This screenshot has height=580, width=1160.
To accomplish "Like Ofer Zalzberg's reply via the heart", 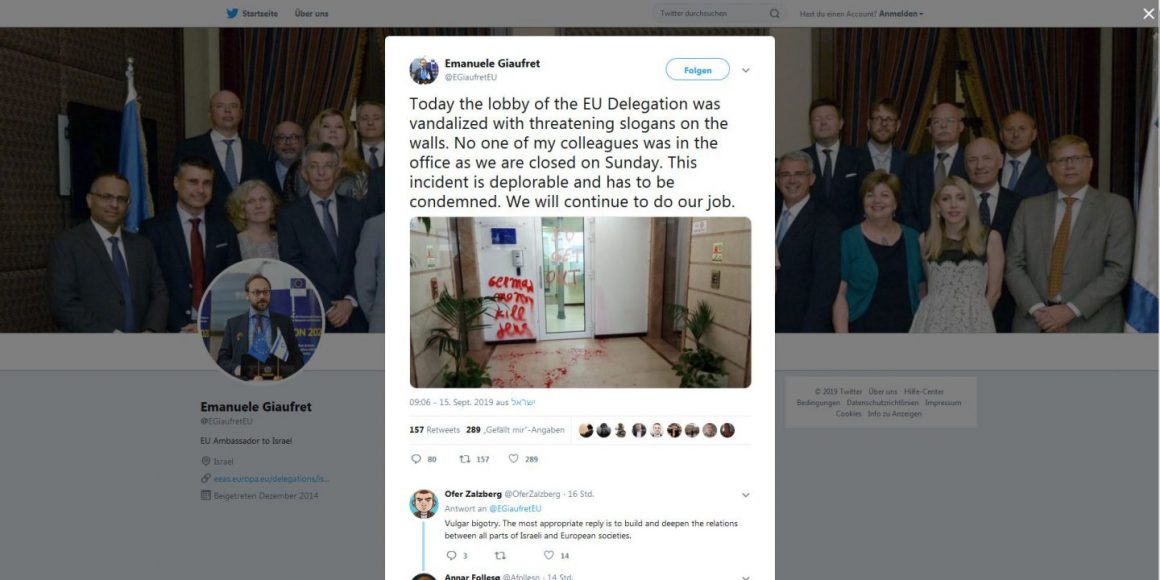I will point(549,555).
